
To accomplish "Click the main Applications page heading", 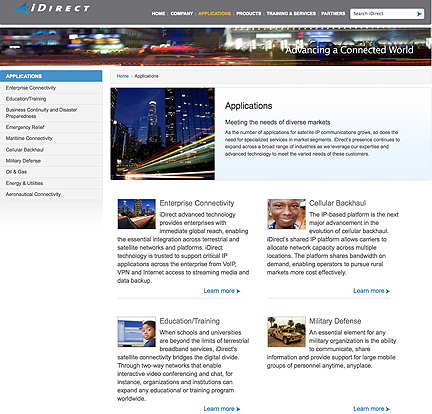I will pyautogui.click(x=248, y=106).
